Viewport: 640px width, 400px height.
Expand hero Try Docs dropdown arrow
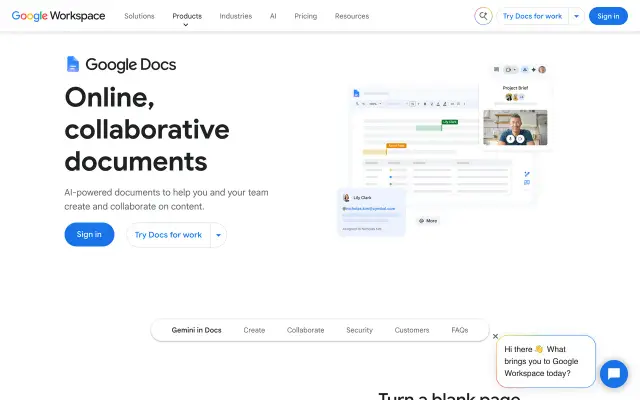pos(218,235)
